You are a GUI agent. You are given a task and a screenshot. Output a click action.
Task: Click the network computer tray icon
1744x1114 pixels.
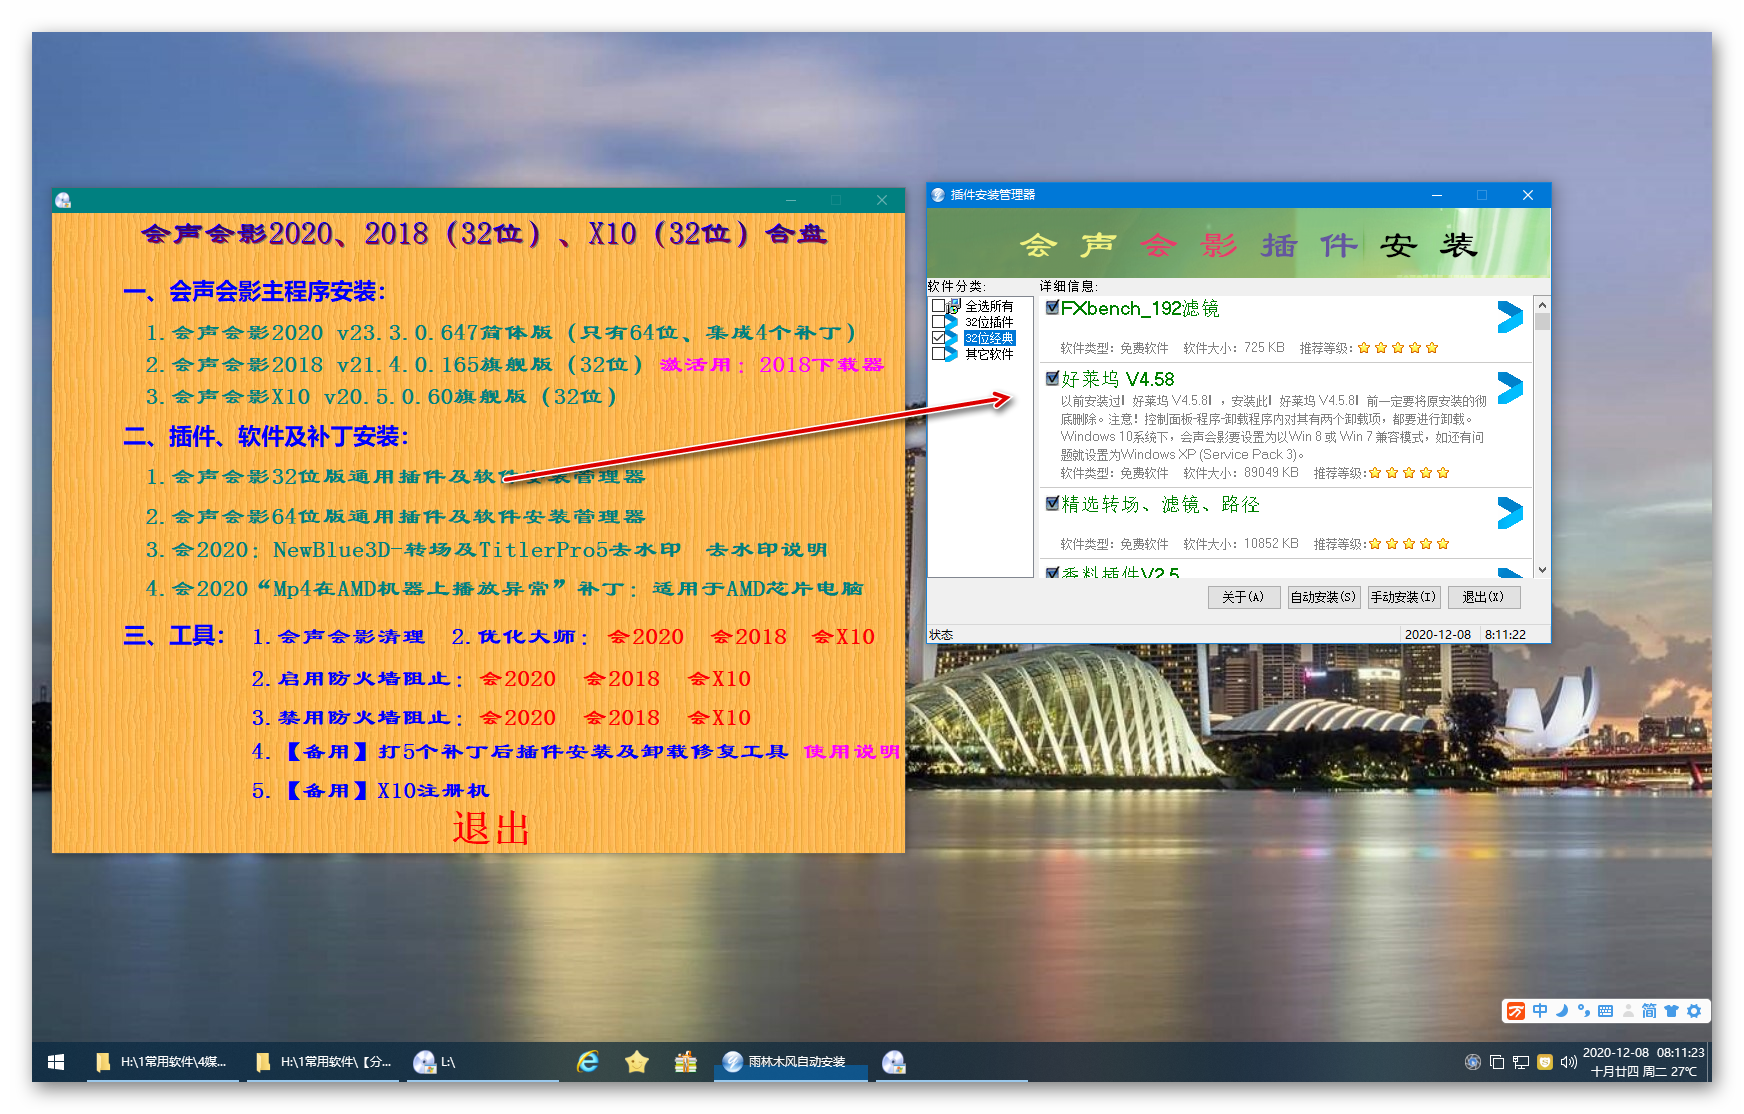click(1521, 1062)
